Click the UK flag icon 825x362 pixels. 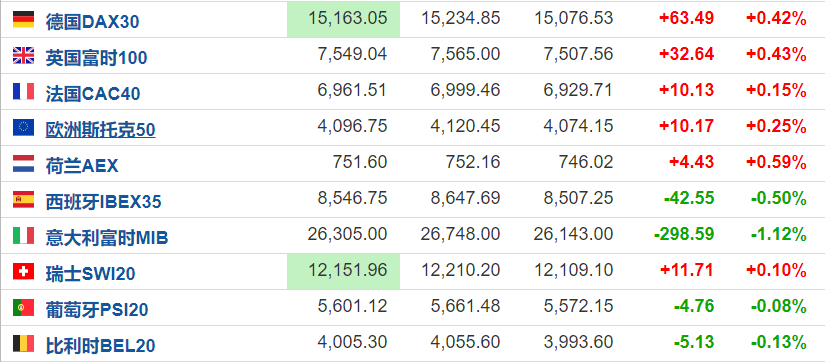click(24, 55)
